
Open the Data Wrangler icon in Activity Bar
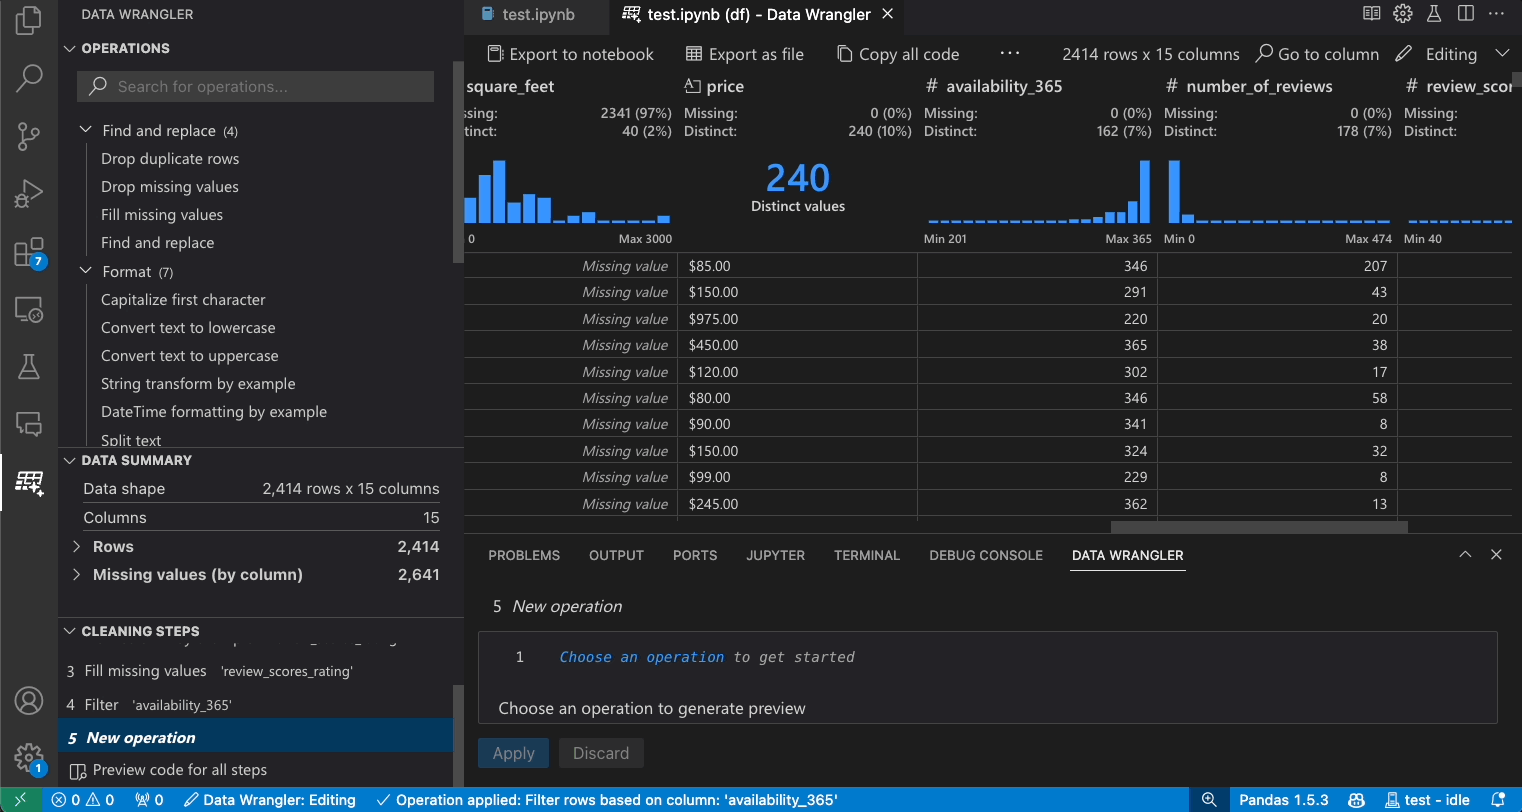pos(29,483)
